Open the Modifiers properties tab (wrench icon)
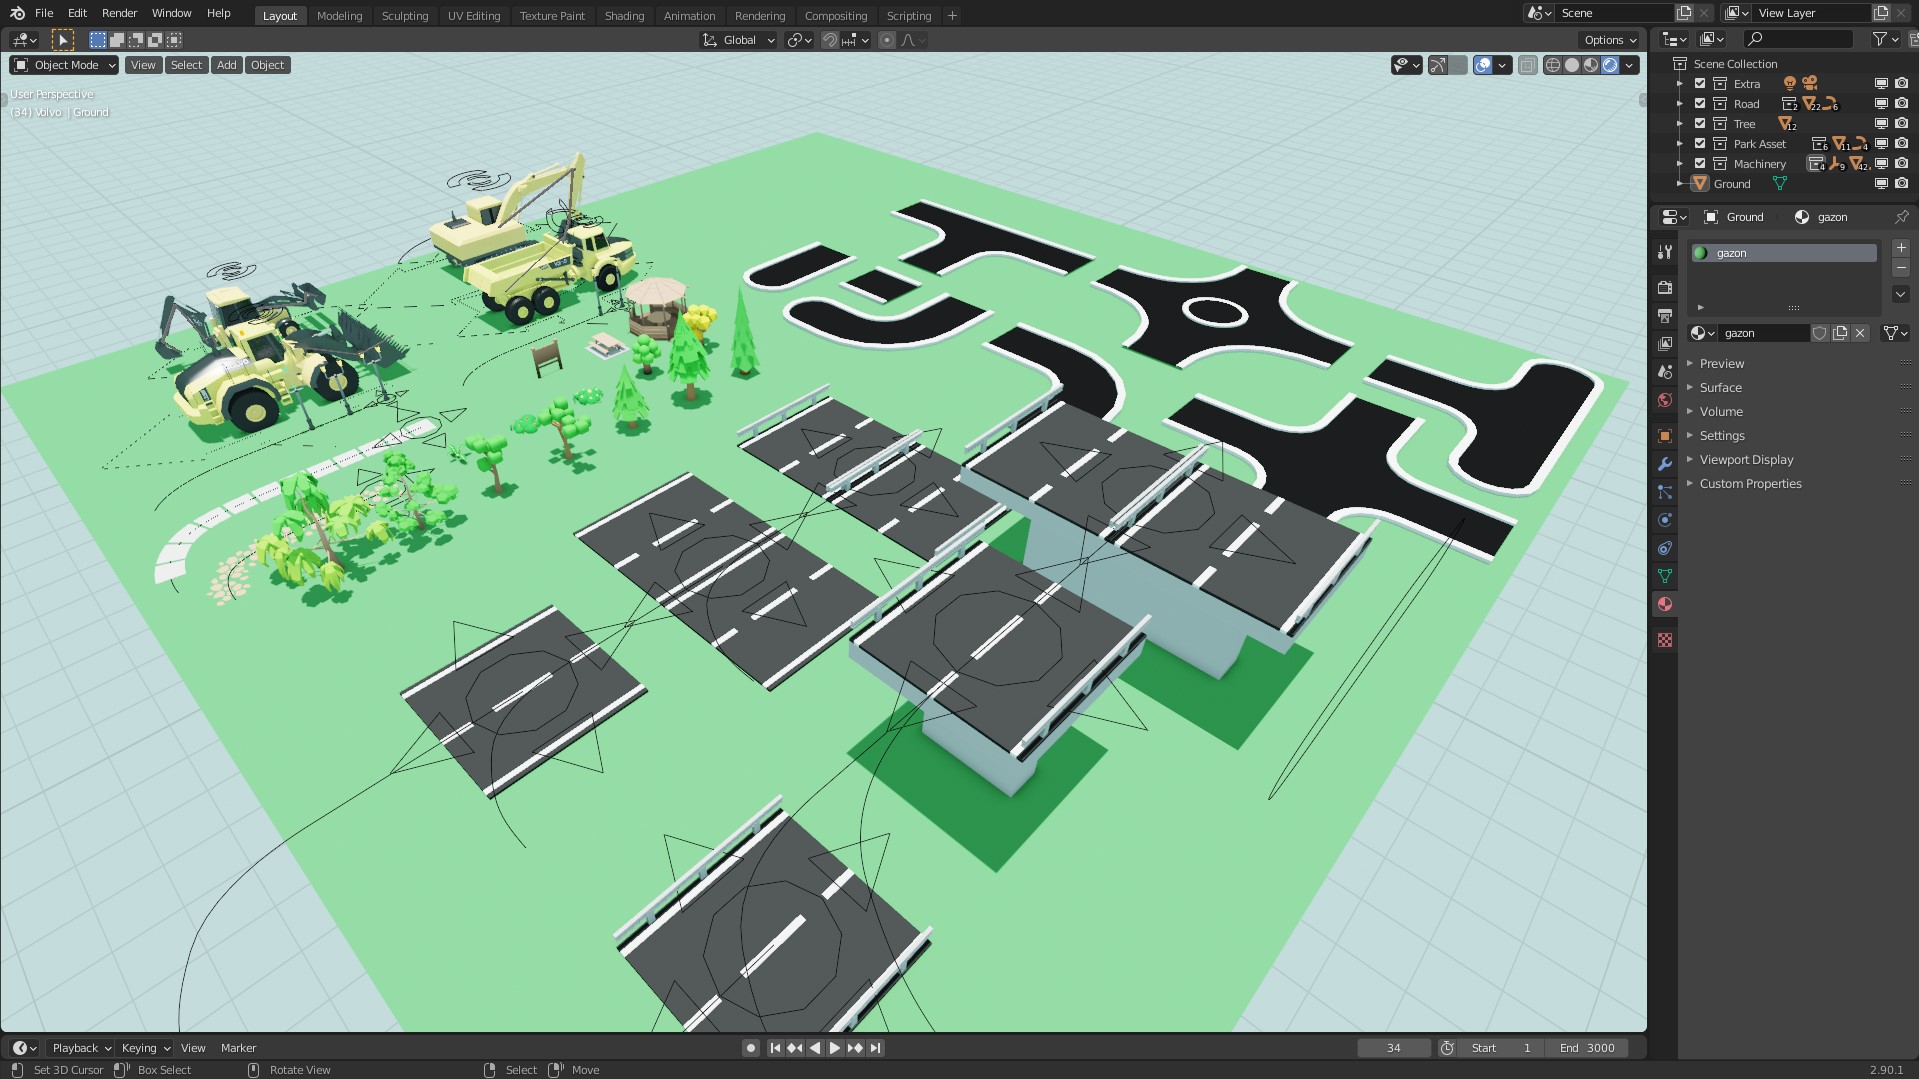This screenshot has height=1079, width=1919. [1664, 464]
